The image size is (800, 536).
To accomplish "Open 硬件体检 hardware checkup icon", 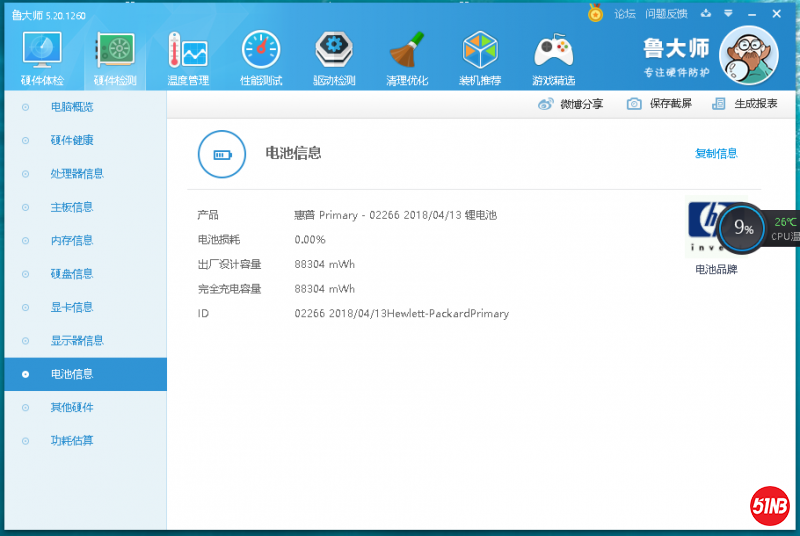I will (x=42, y=56).
